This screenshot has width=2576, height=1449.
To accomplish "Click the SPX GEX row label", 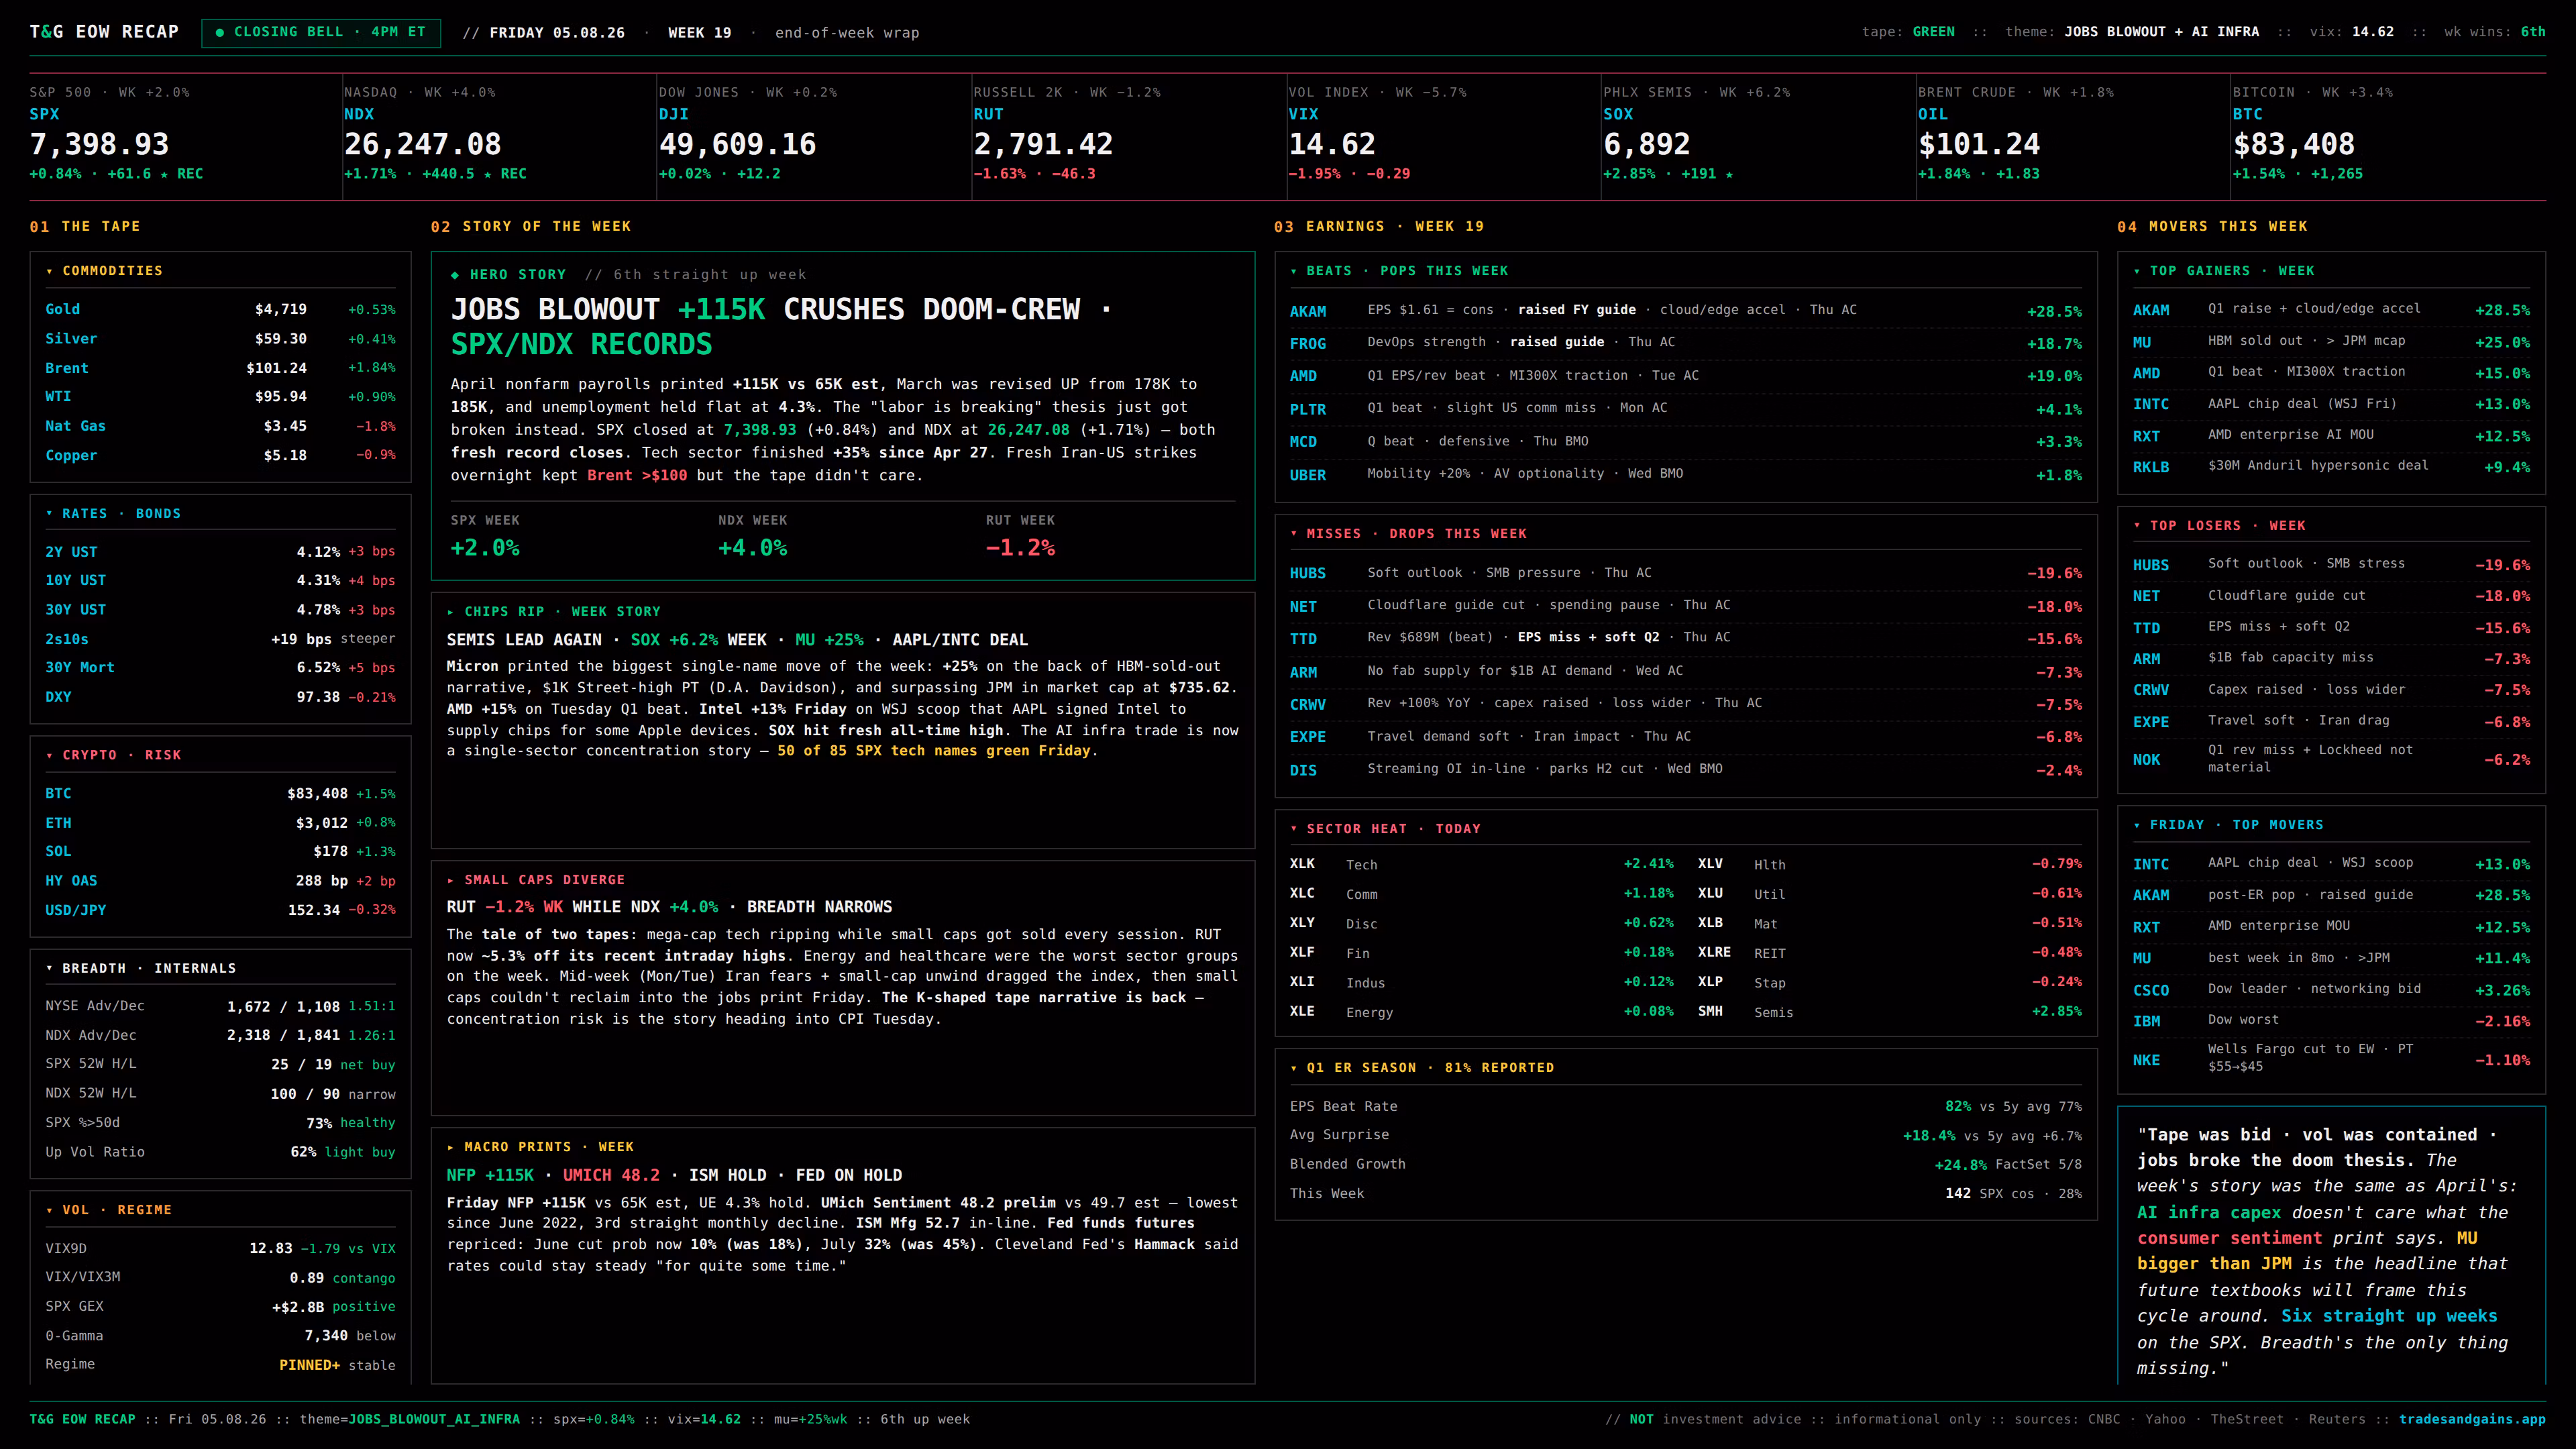I will 74,1306.
